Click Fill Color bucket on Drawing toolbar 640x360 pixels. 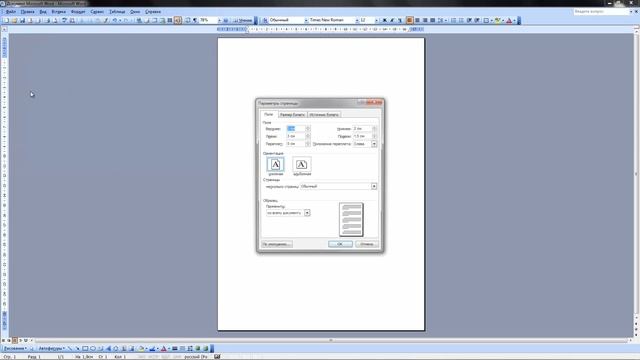tap(141, 349)
